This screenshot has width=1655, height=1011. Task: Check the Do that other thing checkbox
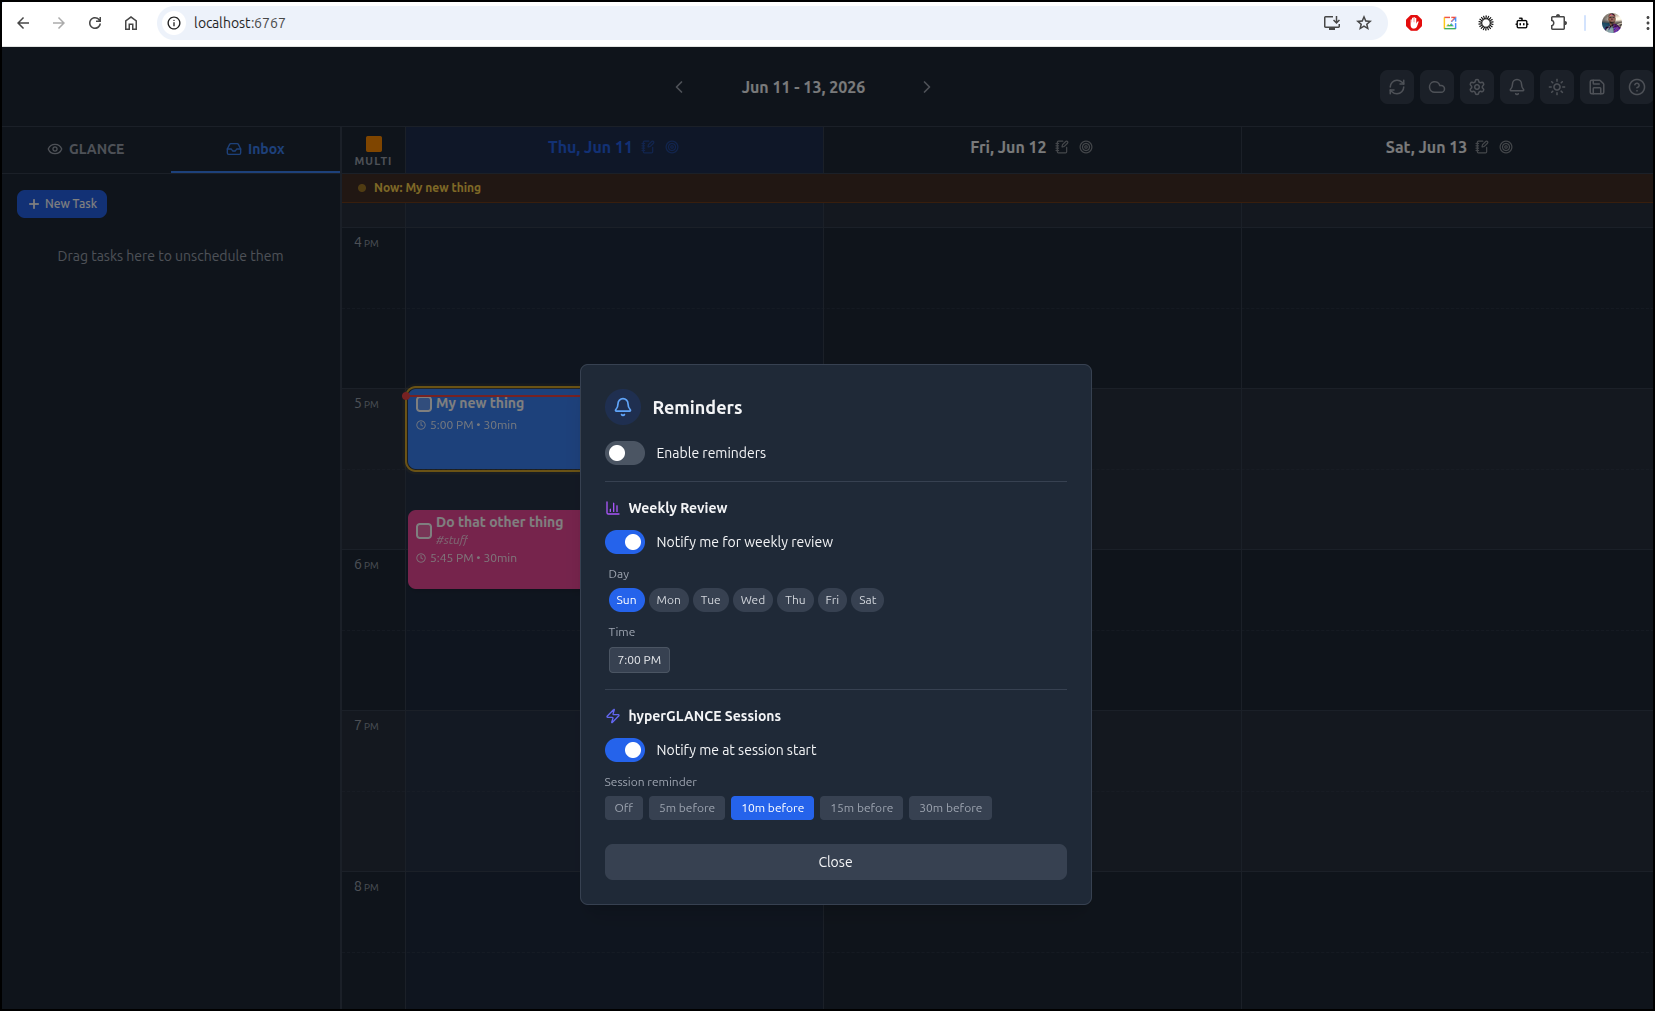coord(424,531)
